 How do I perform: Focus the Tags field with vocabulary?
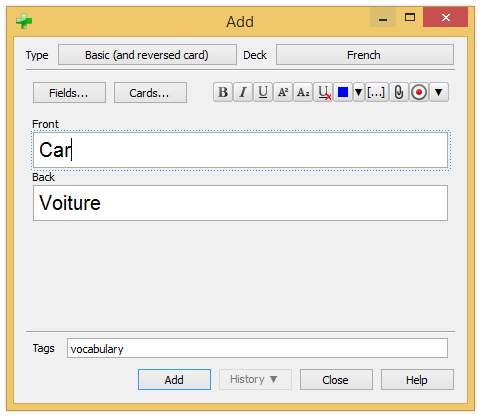tap(257, 348)
